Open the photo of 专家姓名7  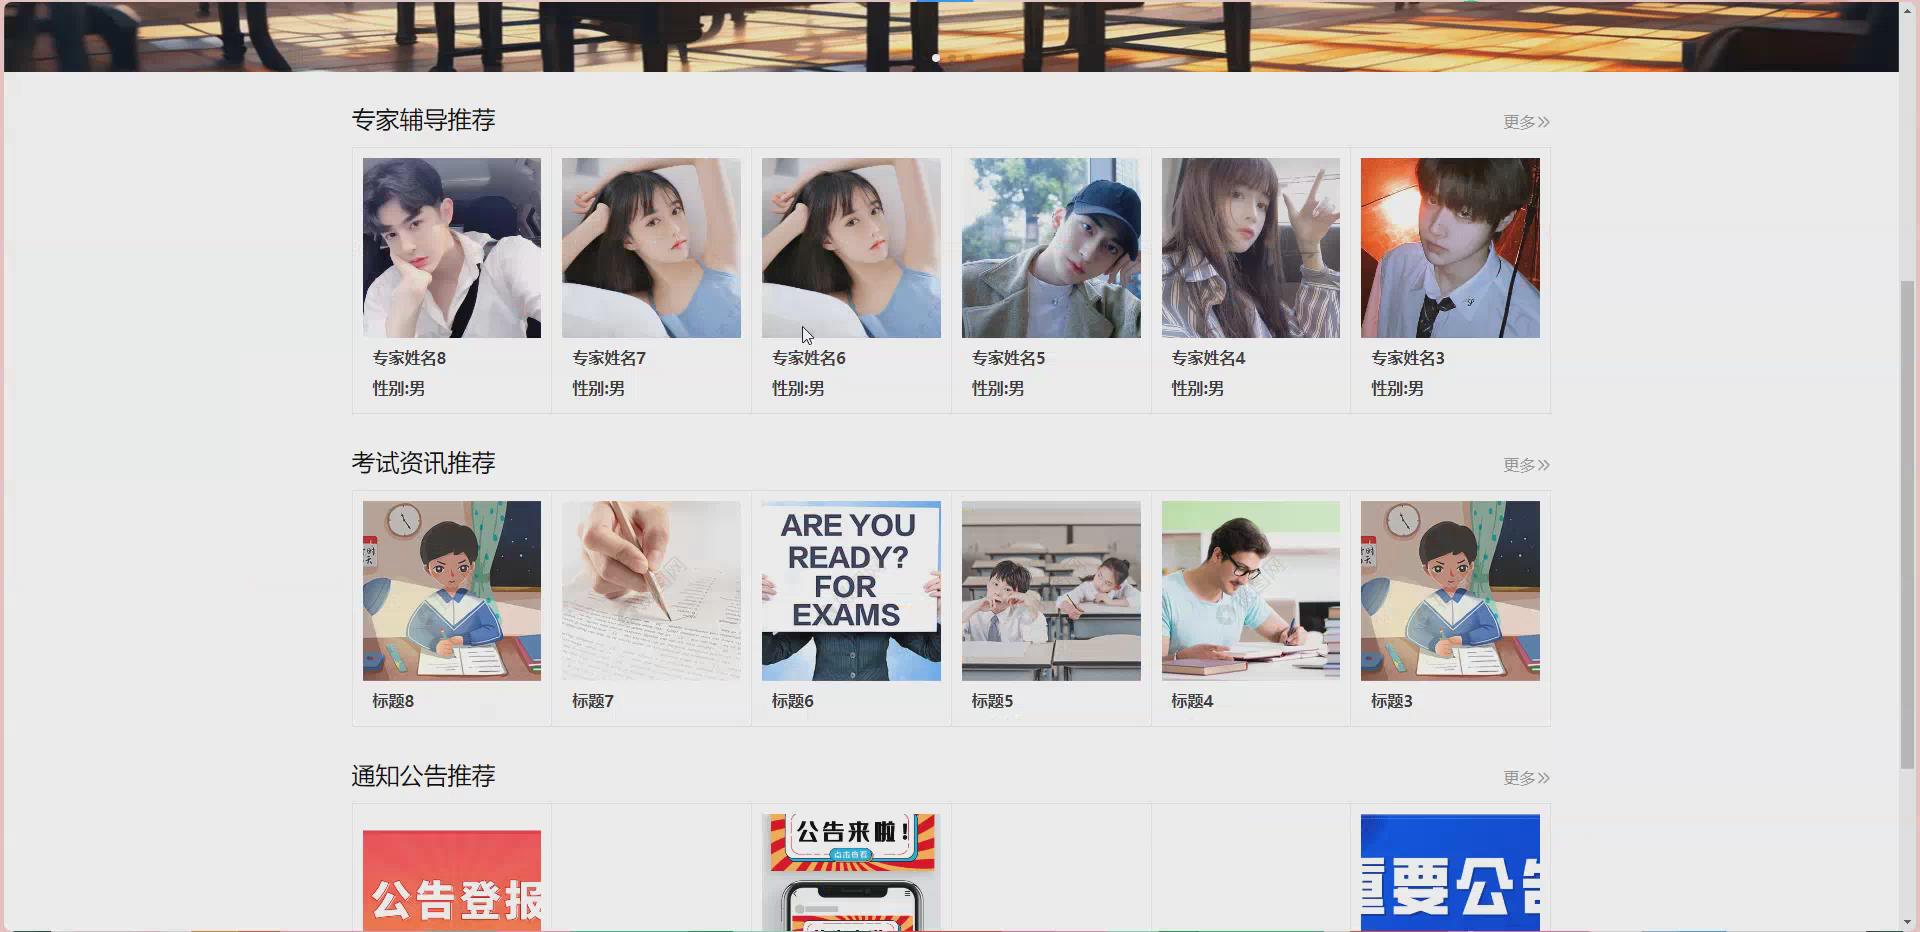click(x=651, y=248)
